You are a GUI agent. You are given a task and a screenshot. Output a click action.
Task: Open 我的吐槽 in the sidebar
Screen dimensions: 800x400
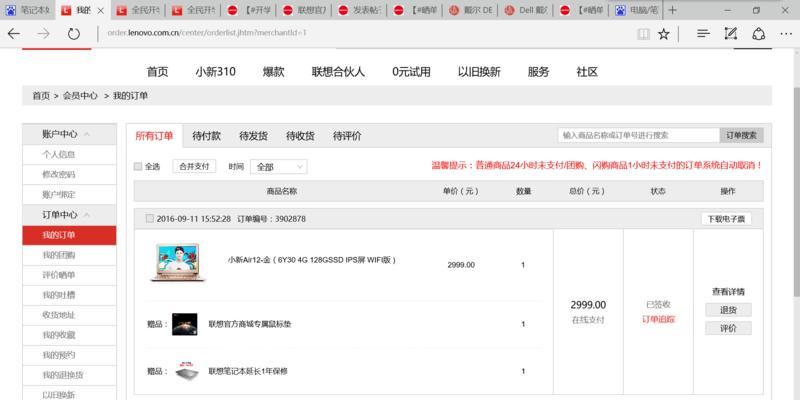click(x=59, y=295)
